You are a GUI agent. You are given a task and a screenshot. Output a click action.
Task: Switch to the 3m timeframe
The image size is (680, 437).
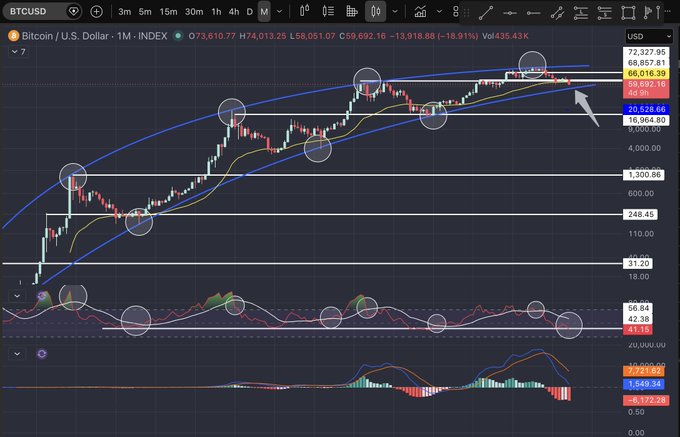(124, 12)
